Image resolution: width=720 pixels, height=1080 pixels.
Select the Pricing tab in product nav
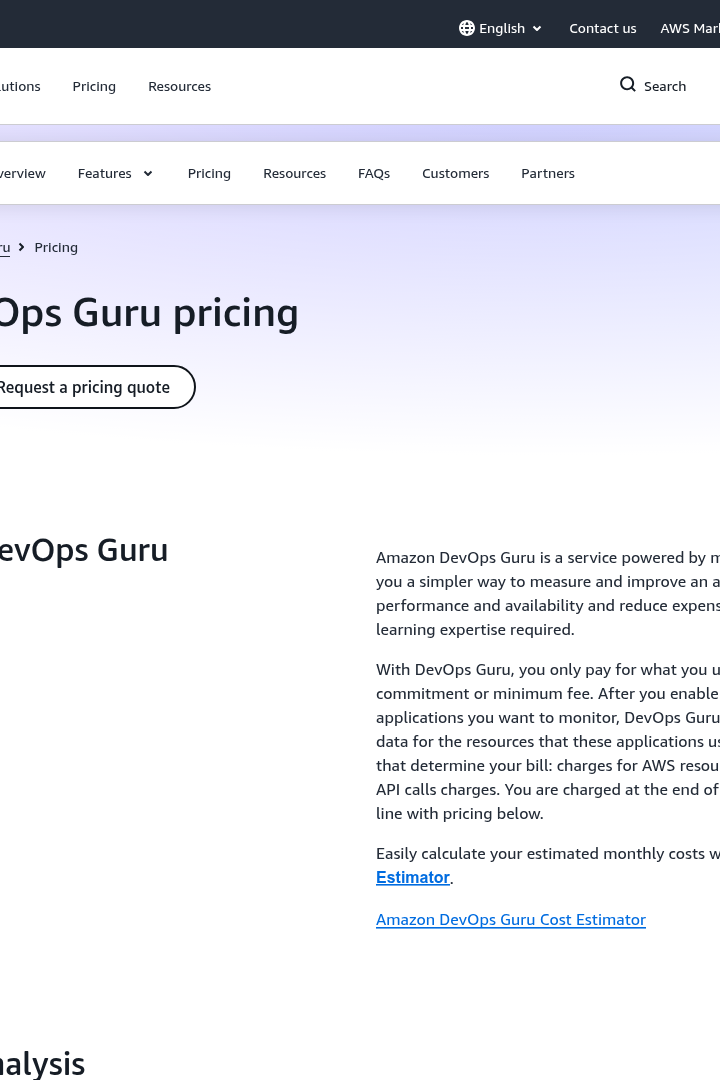click(x=209, y=174)
